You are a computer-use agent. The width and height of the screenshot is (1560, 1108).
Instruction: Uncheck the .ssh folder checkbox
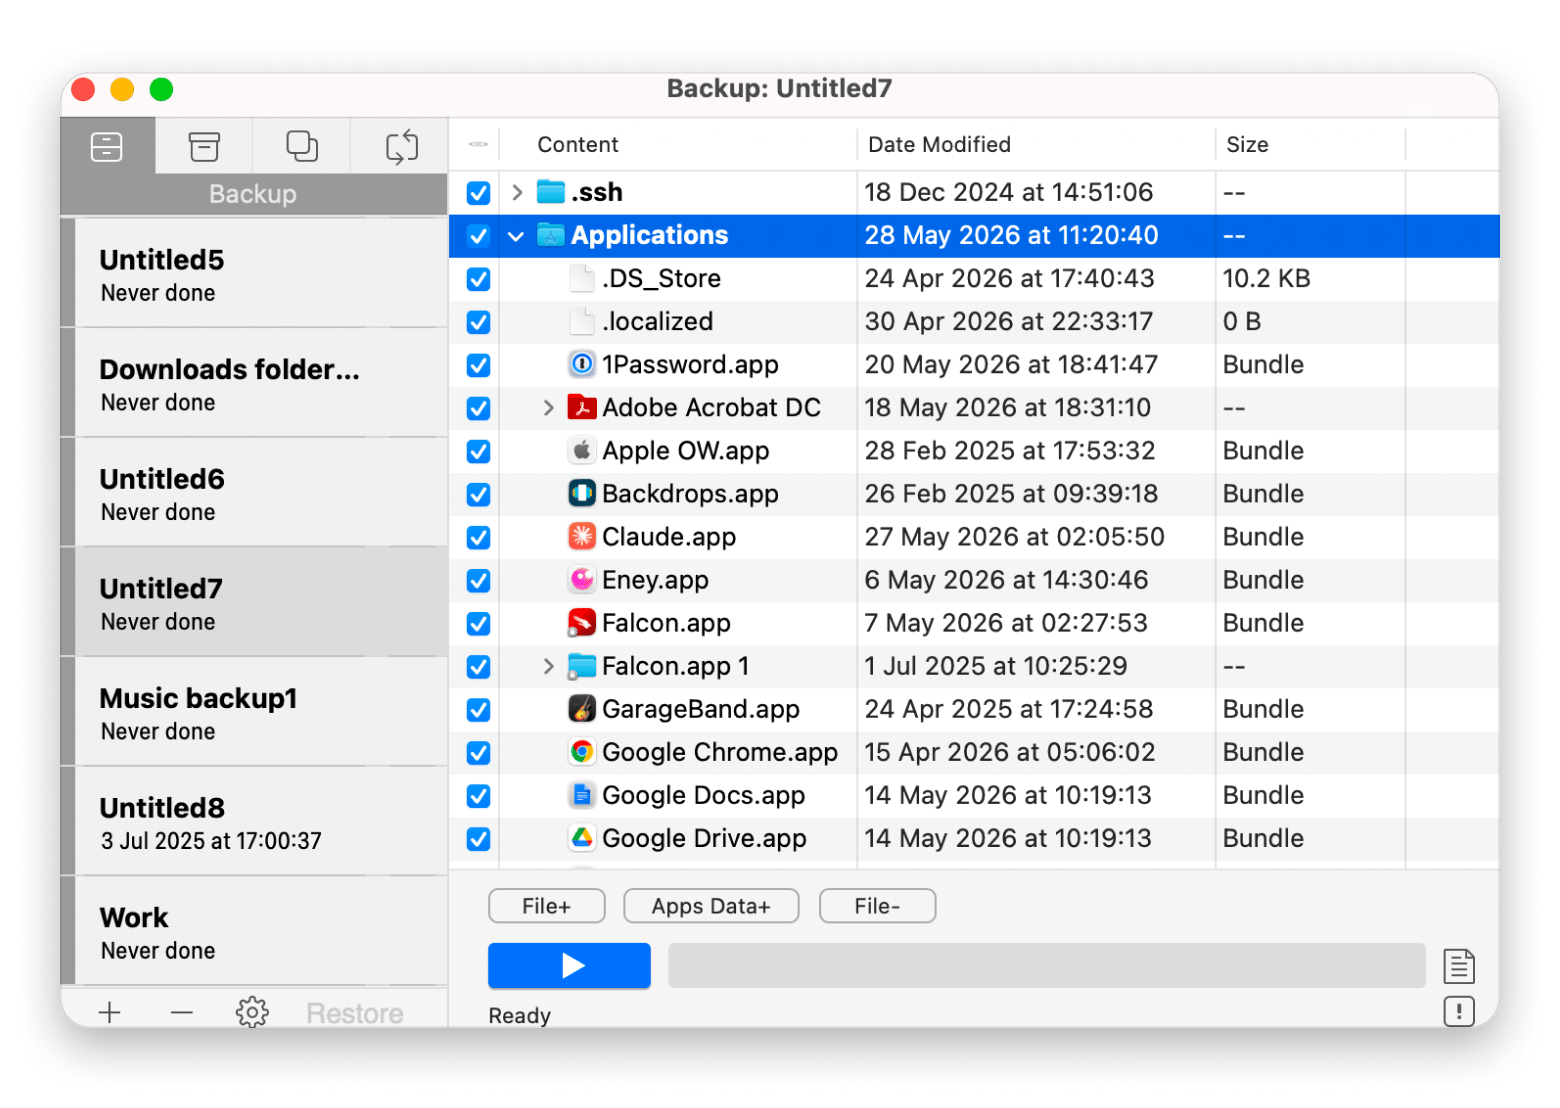pos(478,192)
